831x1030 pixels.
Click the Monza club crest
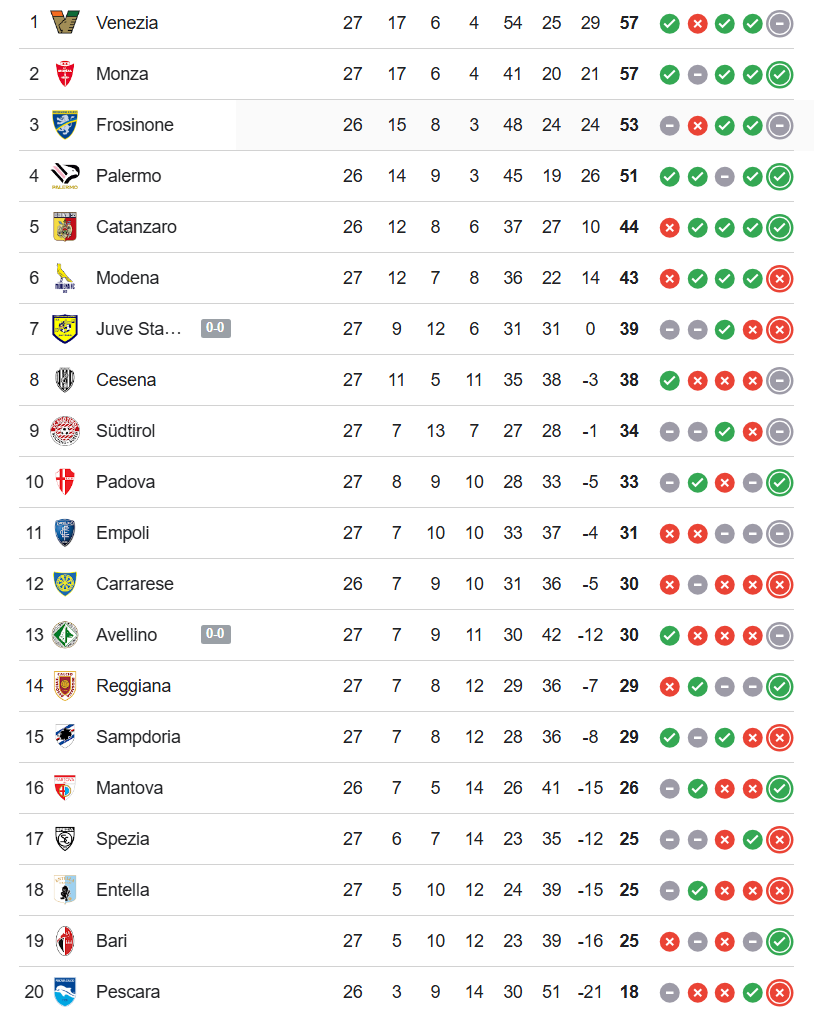tap(66, 74)
